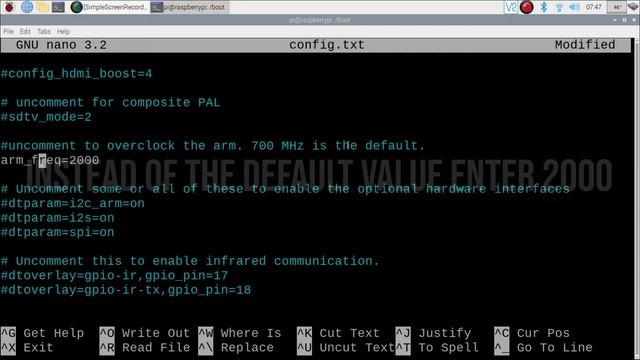Open the Help menu in terminal
Image resolution: width=640 pixels, height=360 pixels.
[63, 31]
